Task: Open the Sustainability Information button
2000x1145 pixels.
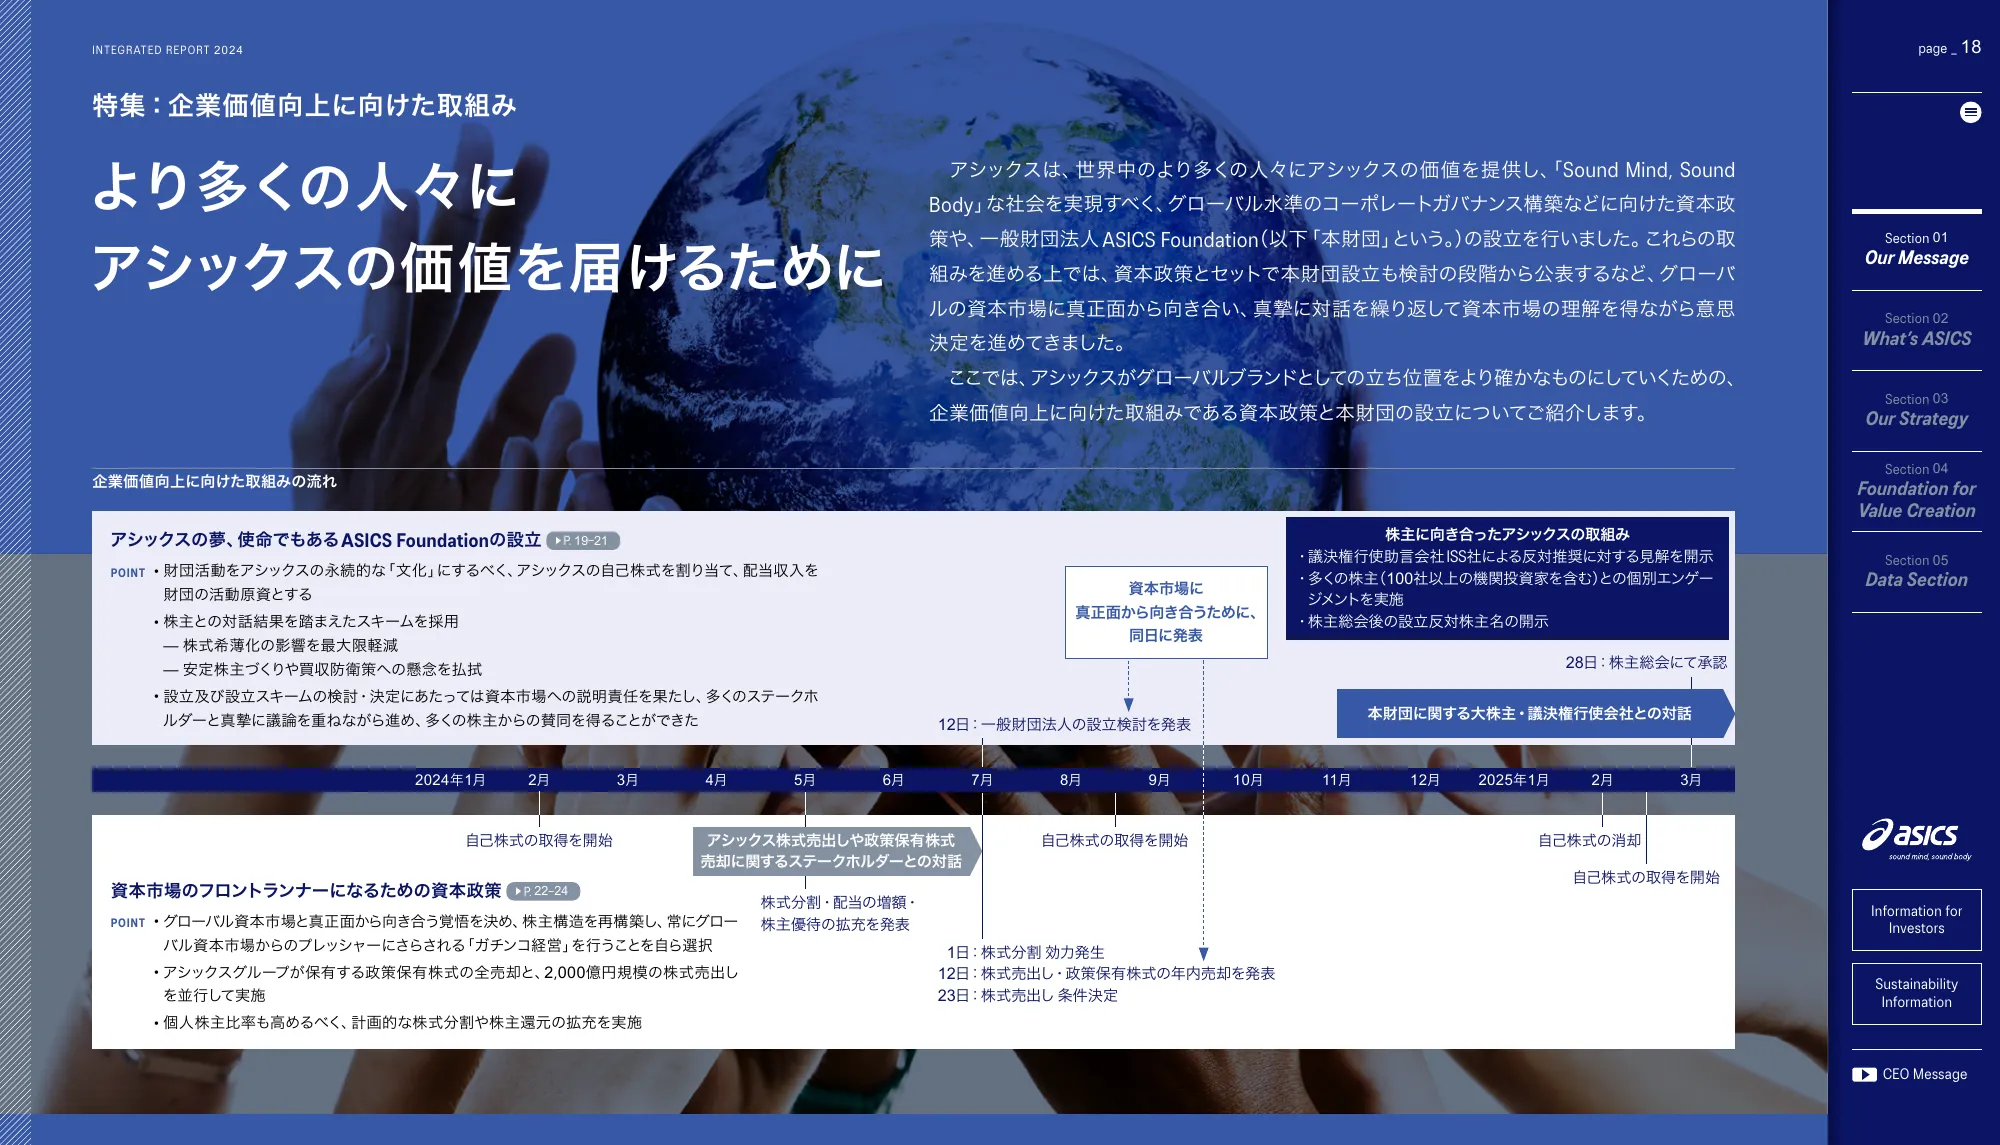Action: (x=1916, y=993)
